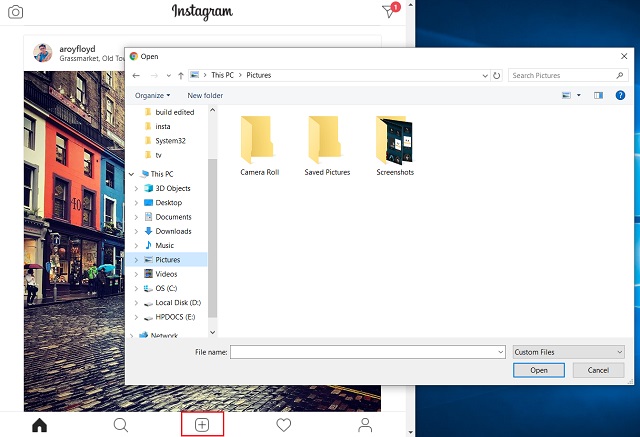Select the Screenshots folder
The width and height of the screenshot is (640, 437).
click(x=395, y=145)
